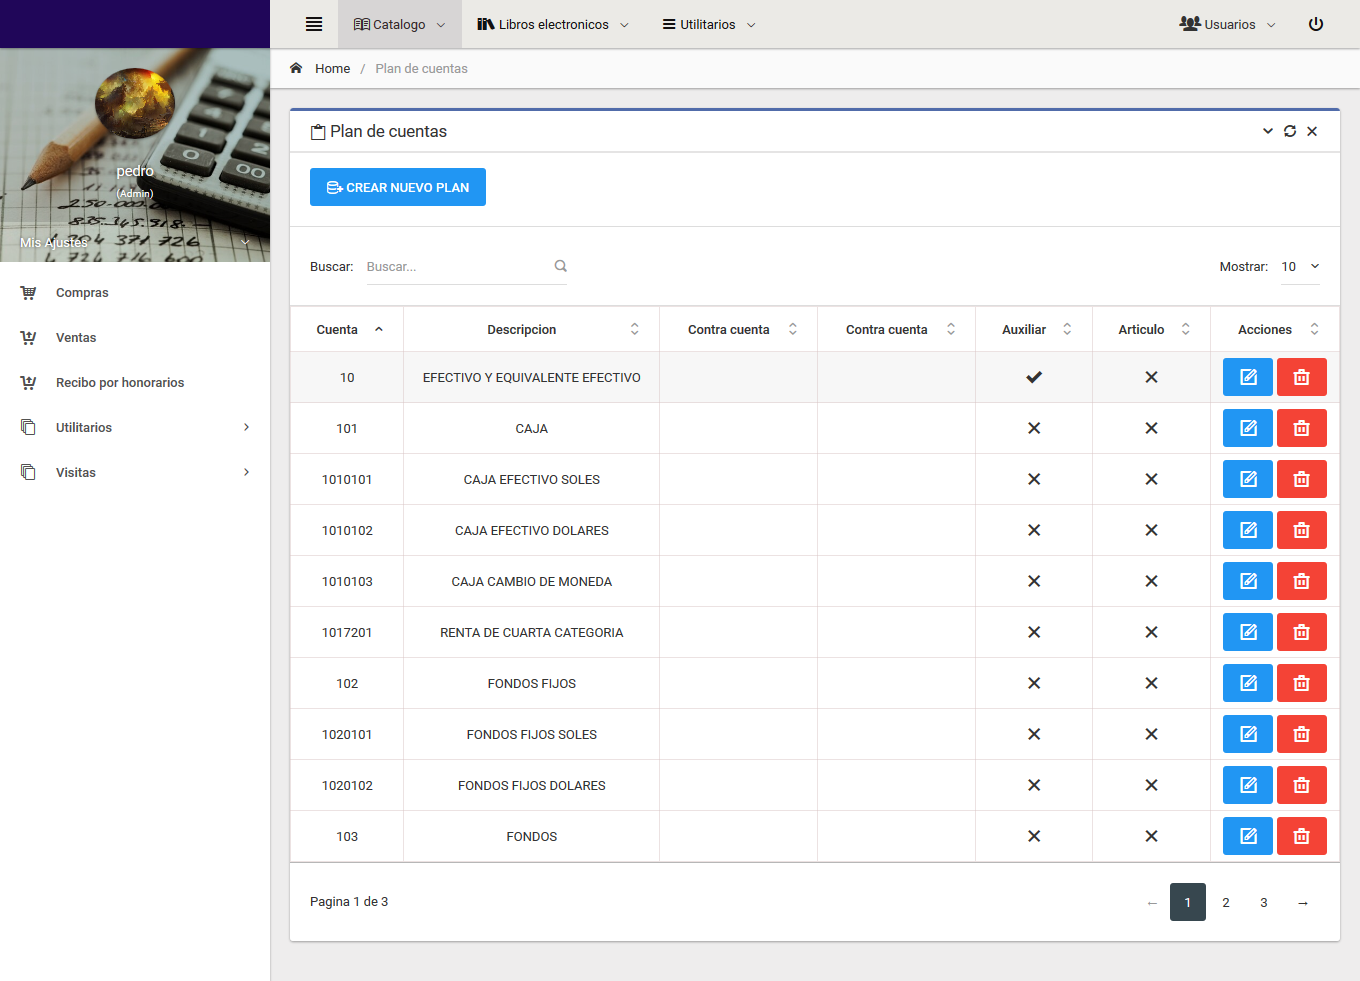Edit the CAJA account row
Viewport: 1360px width, 981px height.
(x=1247, y=428)
